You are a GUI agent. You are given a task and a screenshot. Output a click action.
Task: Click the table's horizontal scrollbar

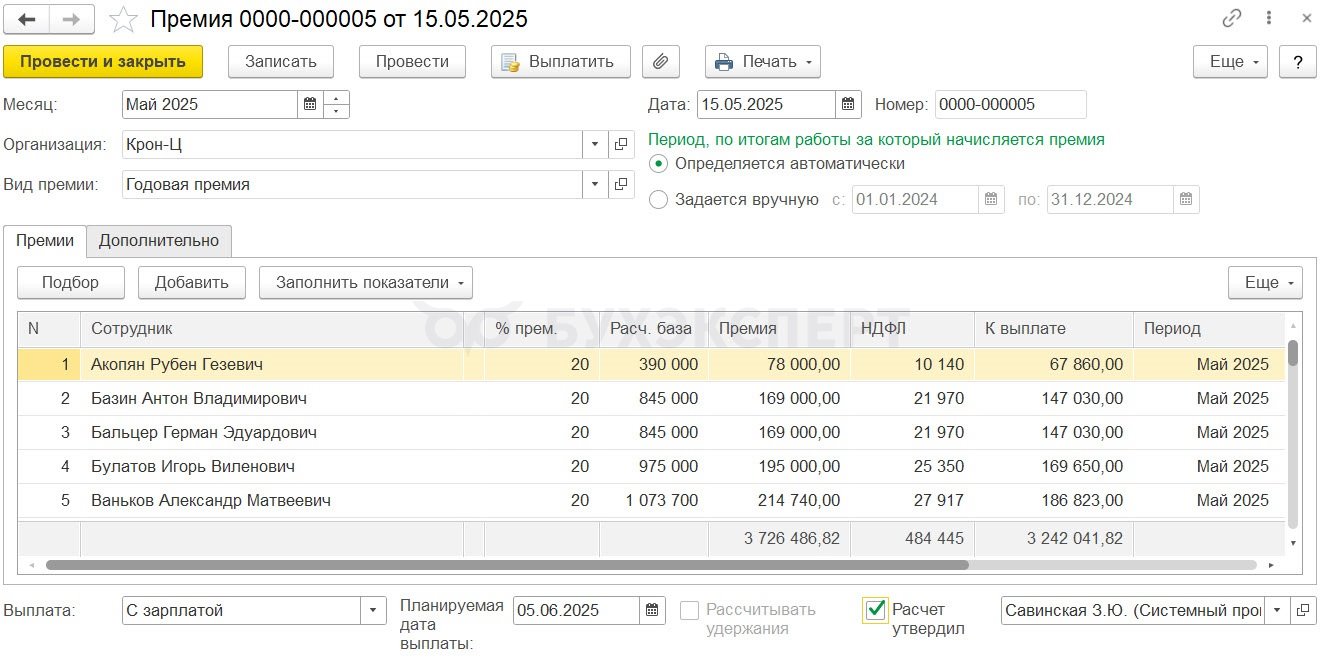pyautogui.click(x=507, y=565)
